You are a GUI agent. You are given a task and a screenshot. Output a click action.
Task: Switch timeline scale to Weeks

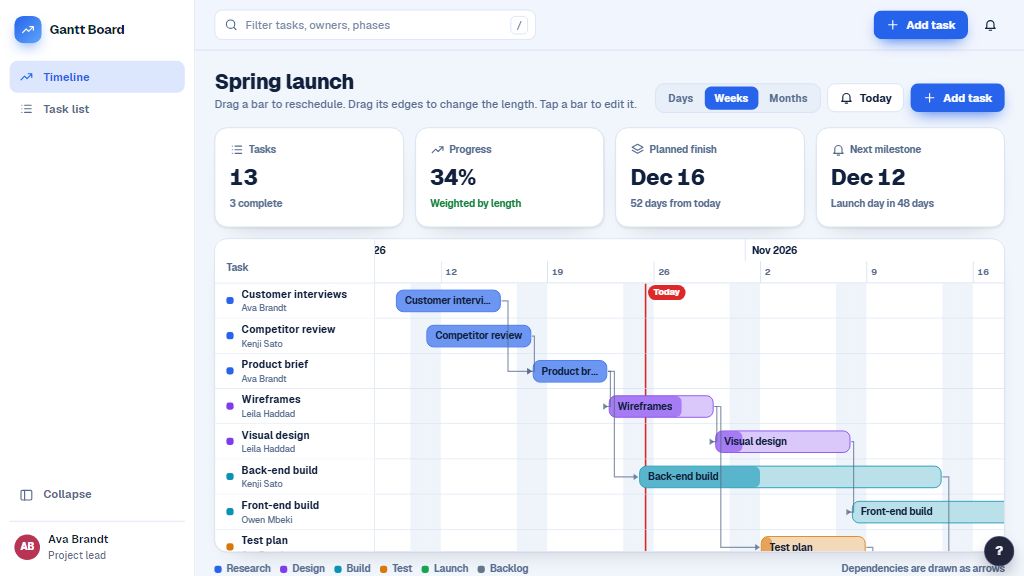pos(731,98)
